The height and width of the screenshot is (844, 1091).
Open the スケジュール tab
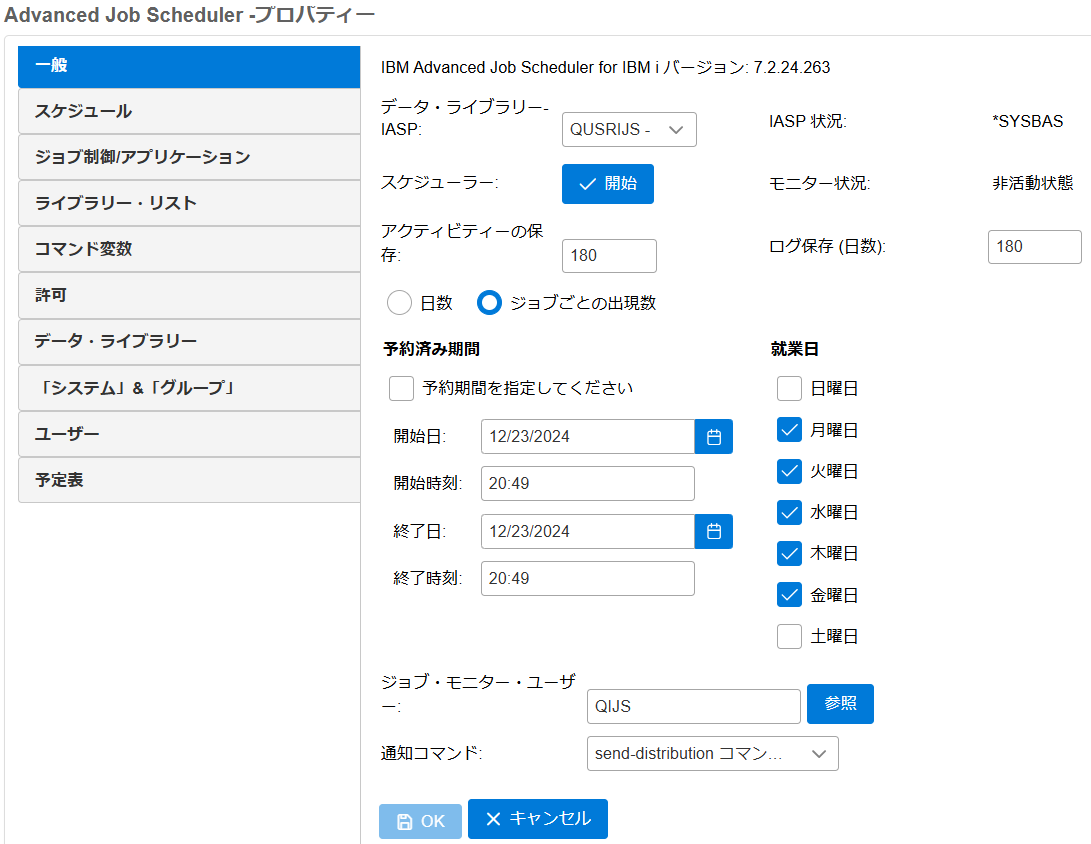coord(189,111)
